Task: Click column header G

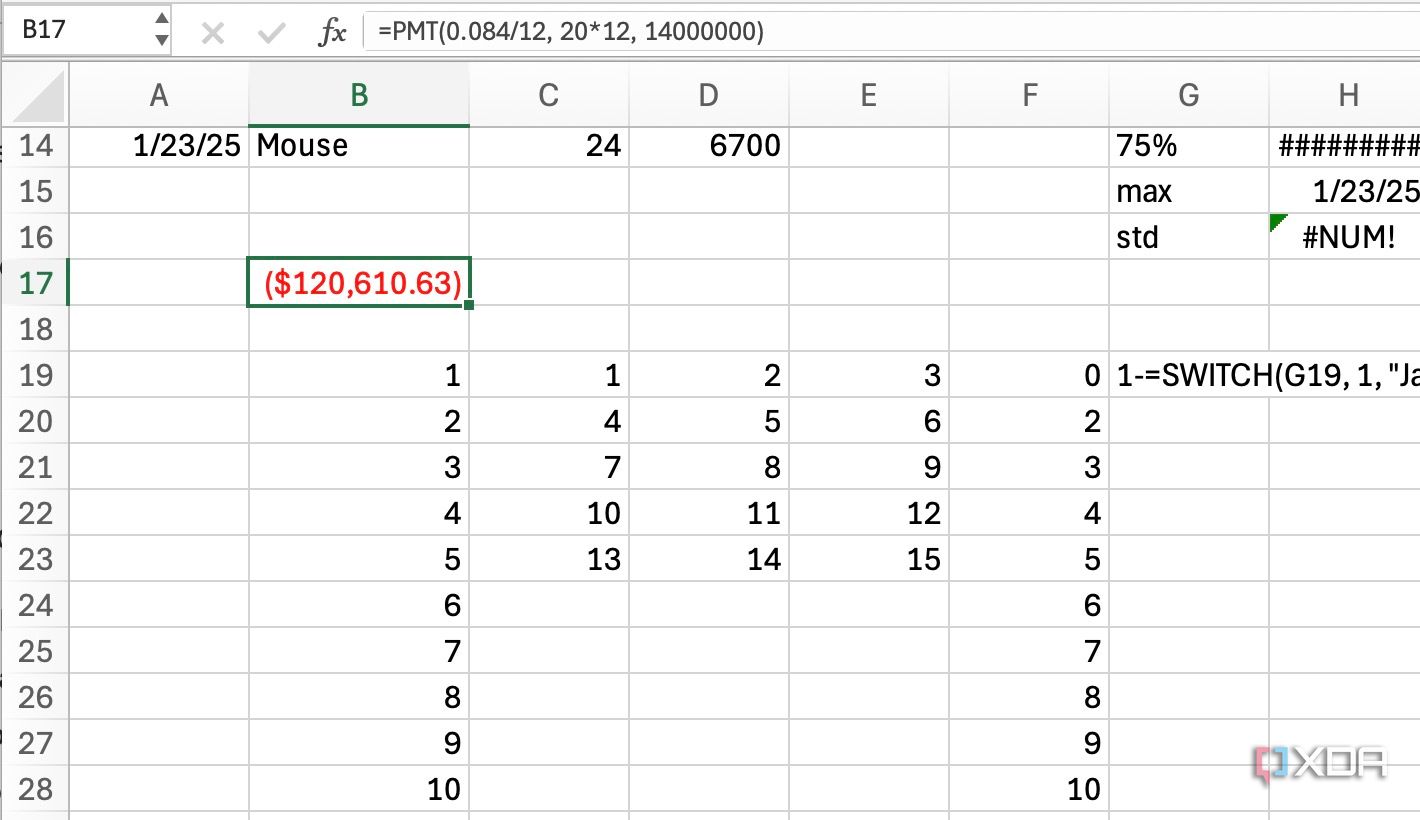Action: pos(1189,94)
